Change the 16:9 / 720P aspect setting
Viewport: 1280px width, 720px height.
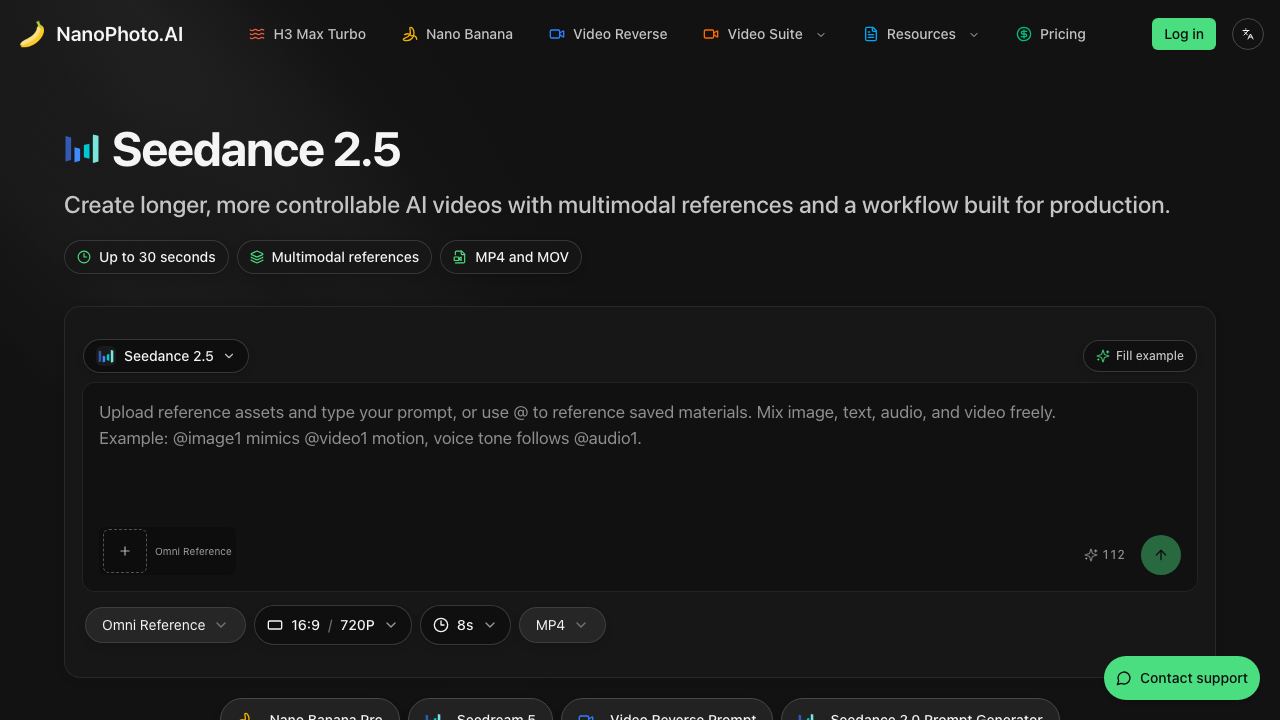(x=333, y=625)
